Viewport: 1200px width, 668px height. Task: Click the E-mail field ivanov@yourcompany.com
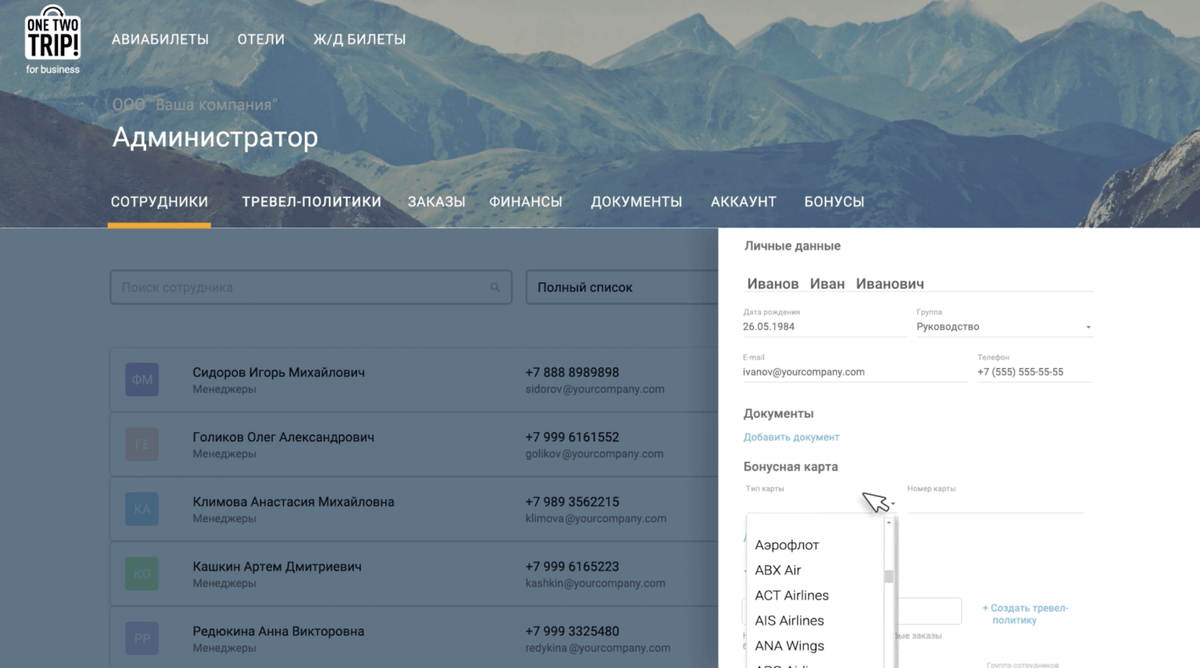click(855, 372)
